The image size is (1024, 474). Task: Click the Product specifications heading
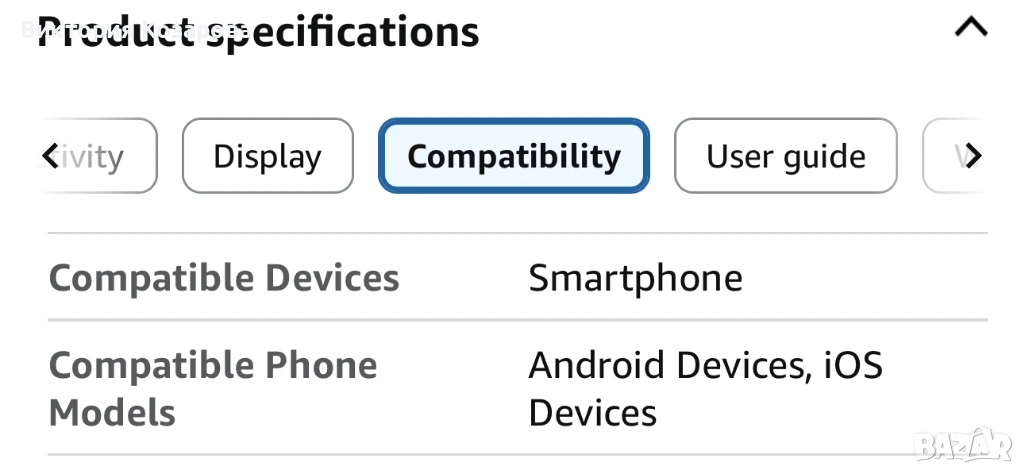pos(258,31)
